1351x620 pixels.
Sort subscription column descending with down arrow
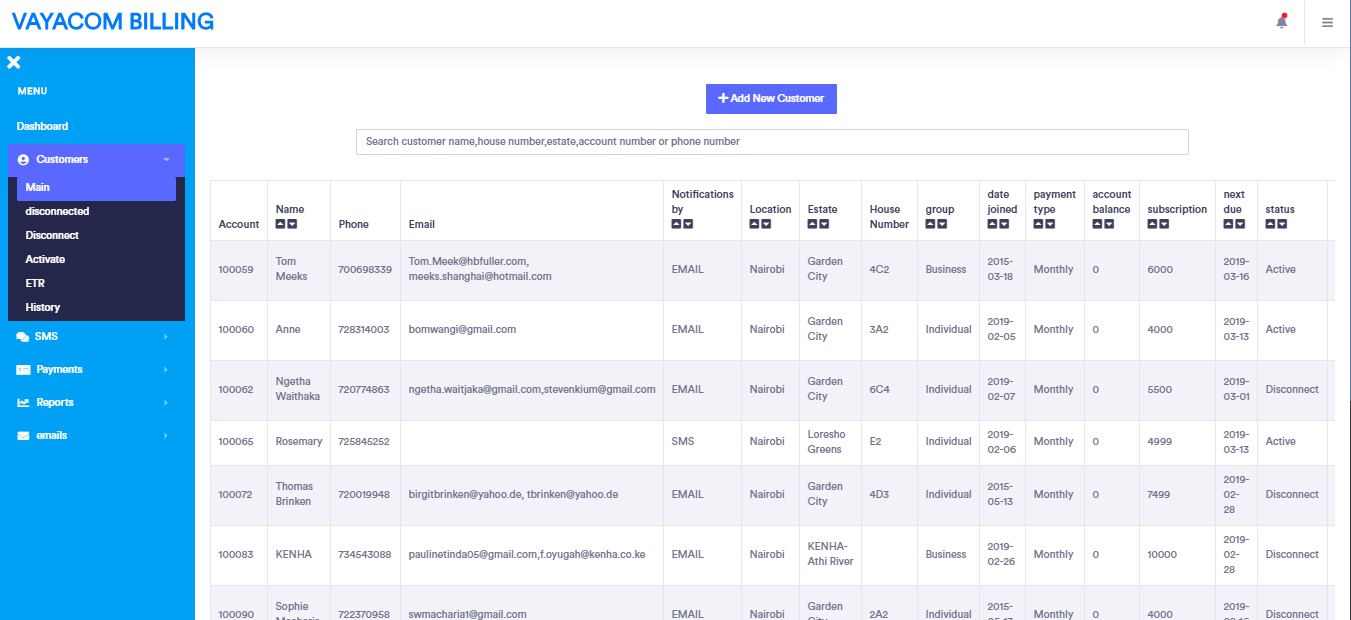click(x=1165, y=224)
